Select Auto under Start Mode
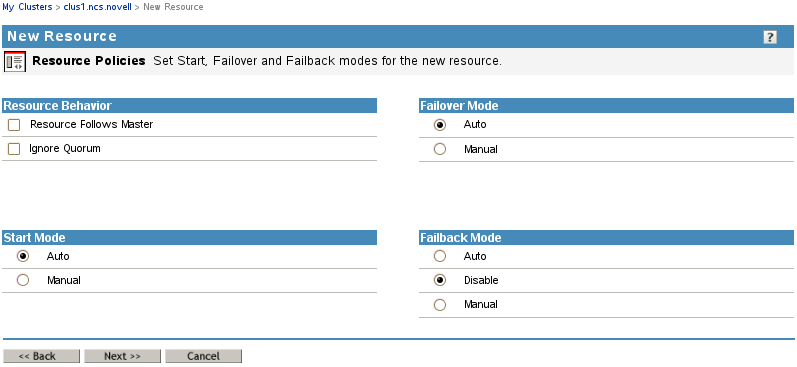The image size is (797, 367). (x=23, y=256)
